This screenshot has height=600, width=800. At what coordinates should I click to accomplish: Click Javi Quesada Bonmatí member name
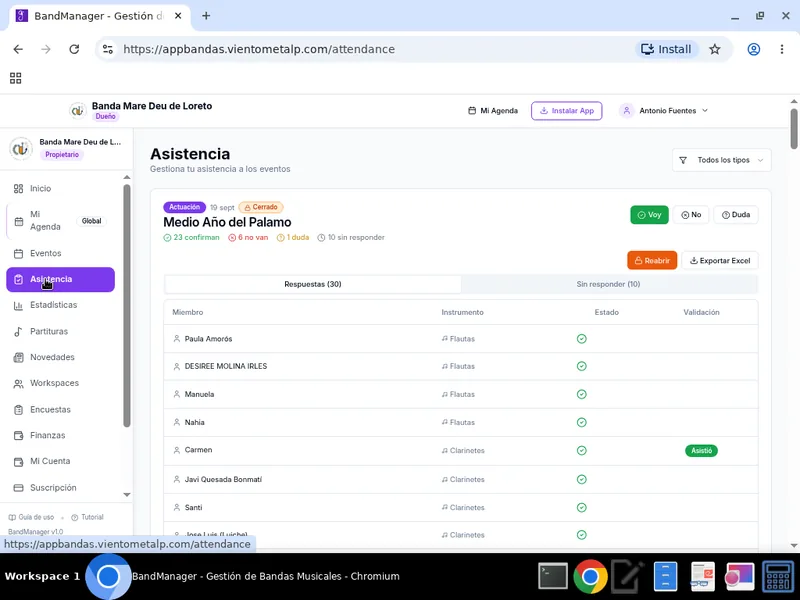(x=223, y=480)
